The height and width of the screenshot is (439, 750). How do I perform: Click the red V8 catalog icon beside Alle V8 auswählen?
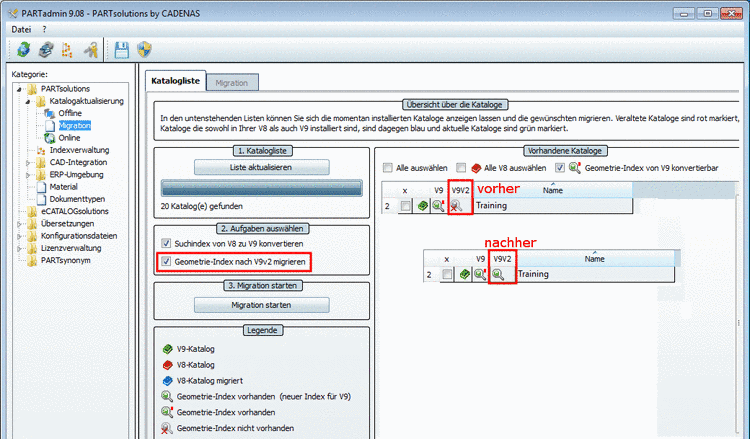pyautogui.click(x=476, y=168)
